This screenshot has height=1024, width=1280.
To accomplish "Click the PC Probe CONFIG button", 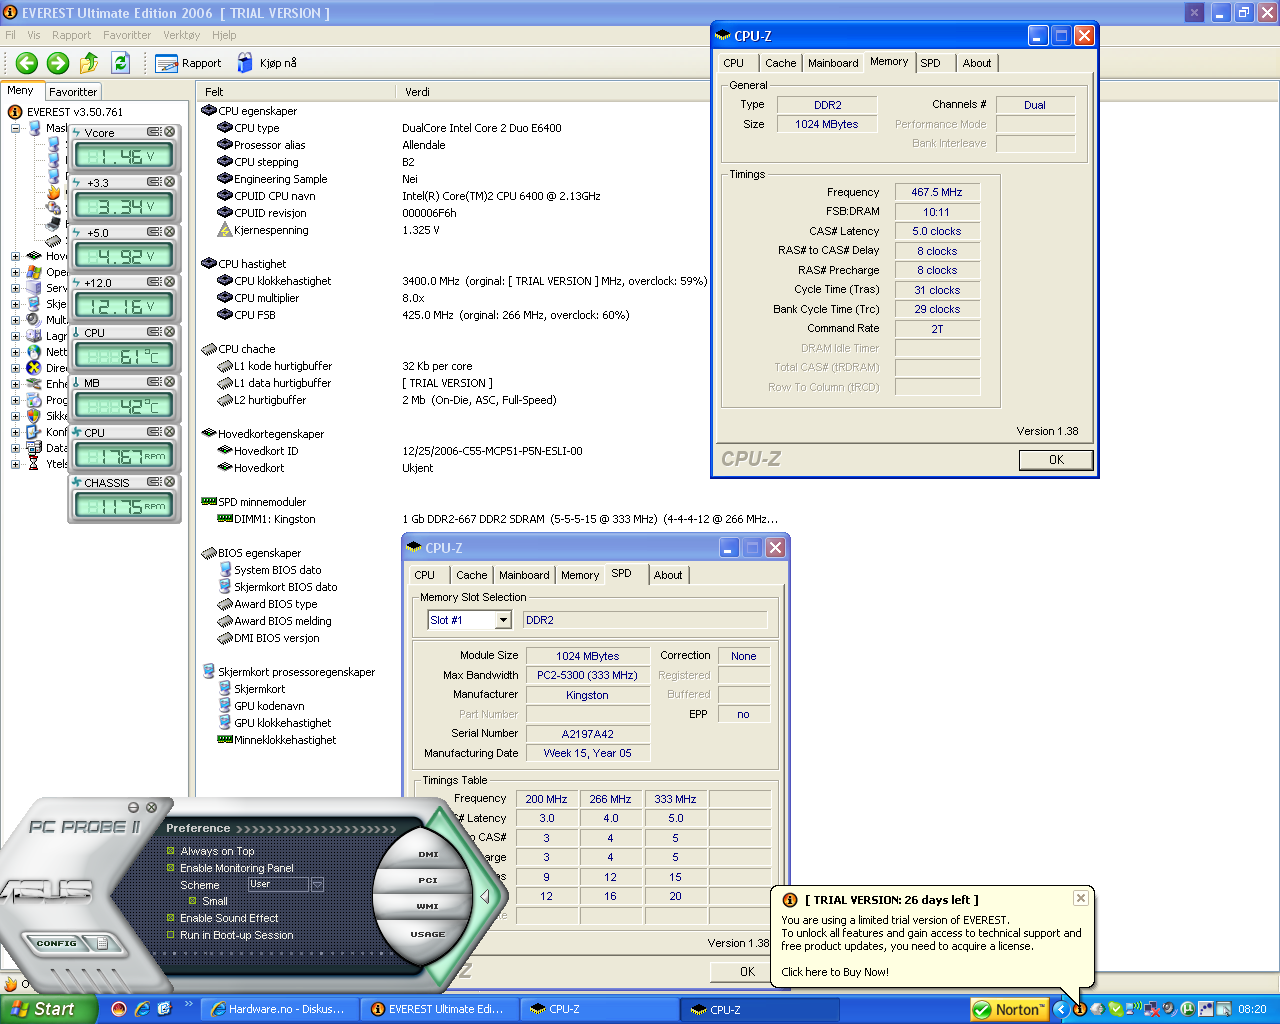I will [x=57, y=943].
